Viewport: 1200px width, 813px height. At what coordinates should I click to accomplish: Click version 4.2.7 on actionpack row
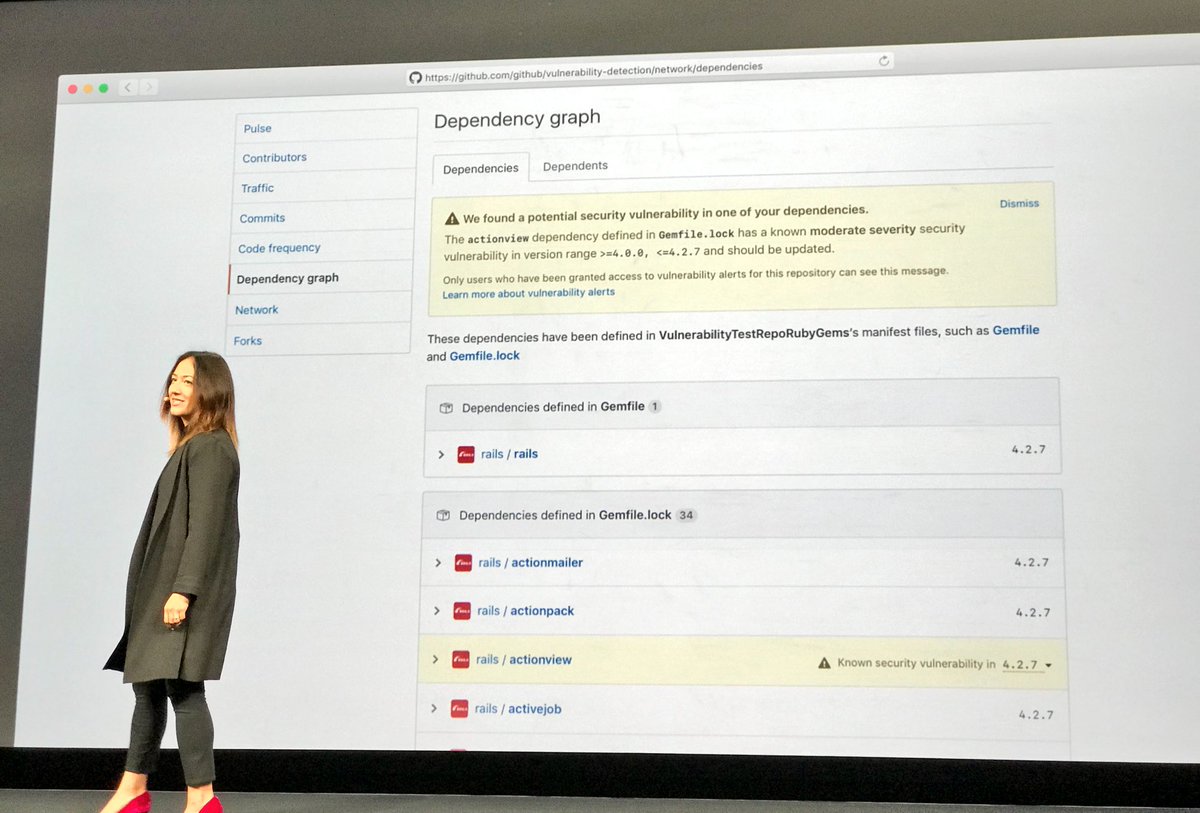tap(1033, 612)
